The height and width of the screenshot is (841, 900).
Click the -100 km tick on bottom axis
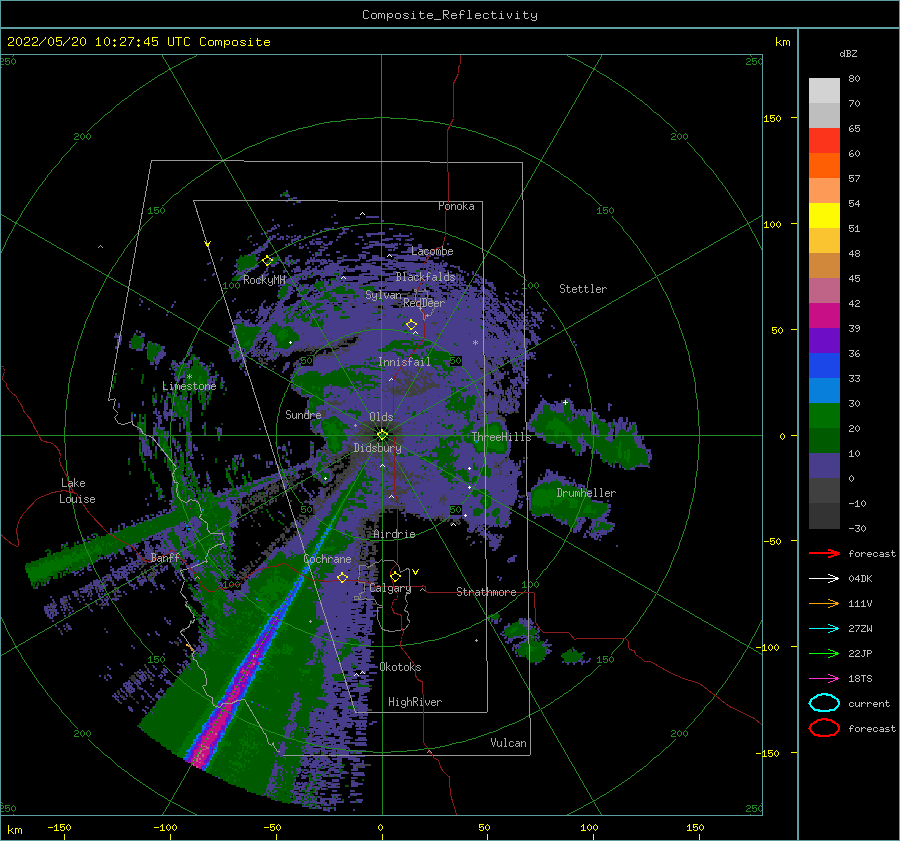point(165,828)
